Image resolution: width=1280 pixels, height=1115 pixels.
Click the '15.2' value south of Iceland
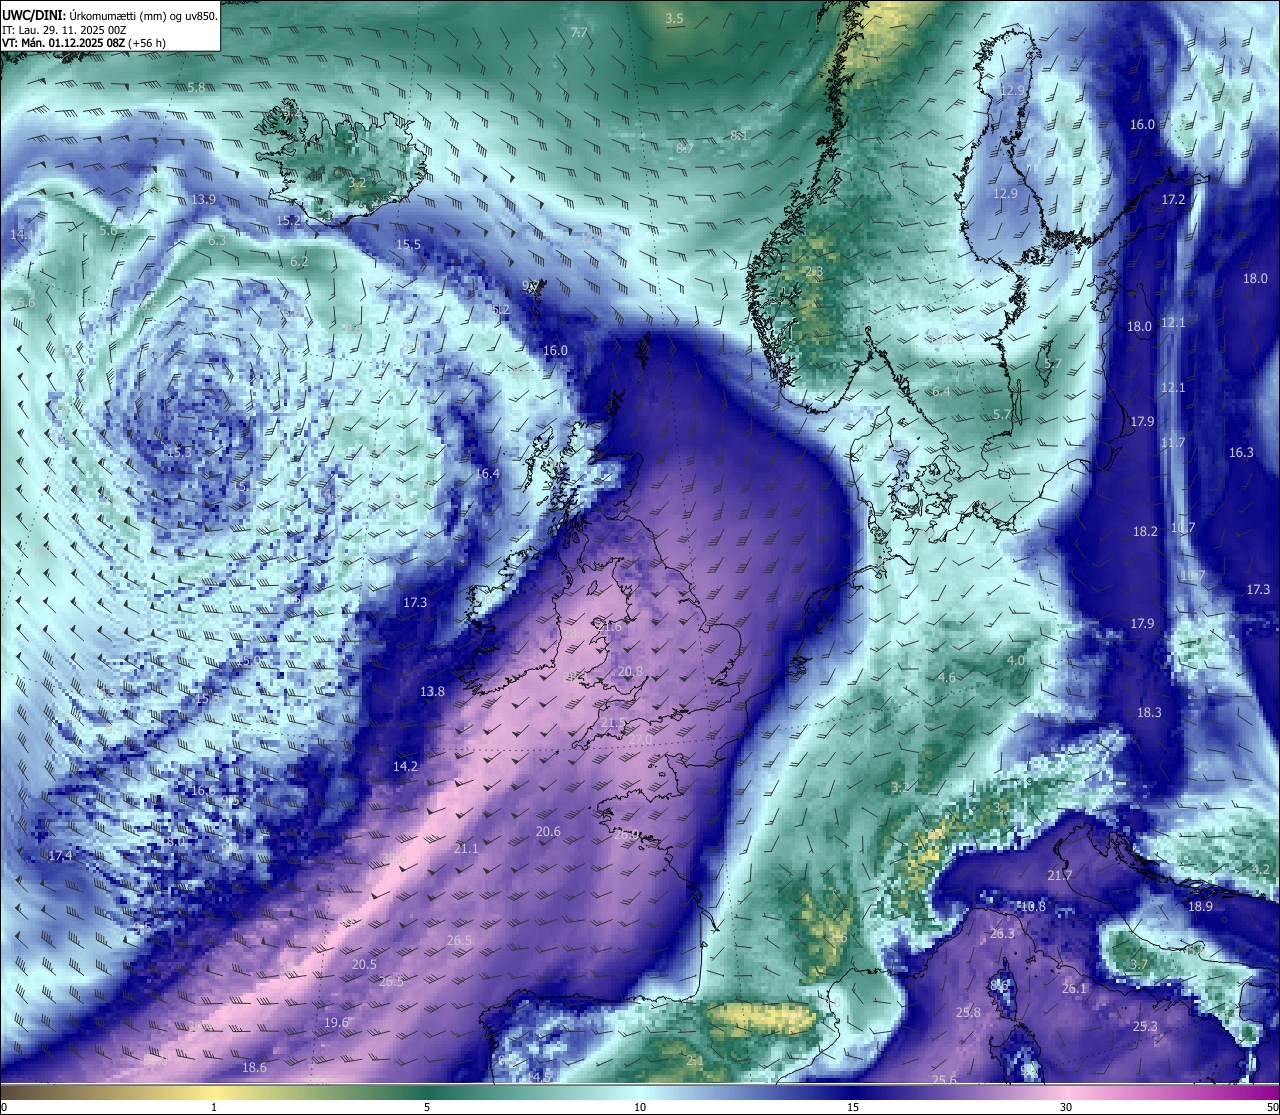tap(288, 220)
